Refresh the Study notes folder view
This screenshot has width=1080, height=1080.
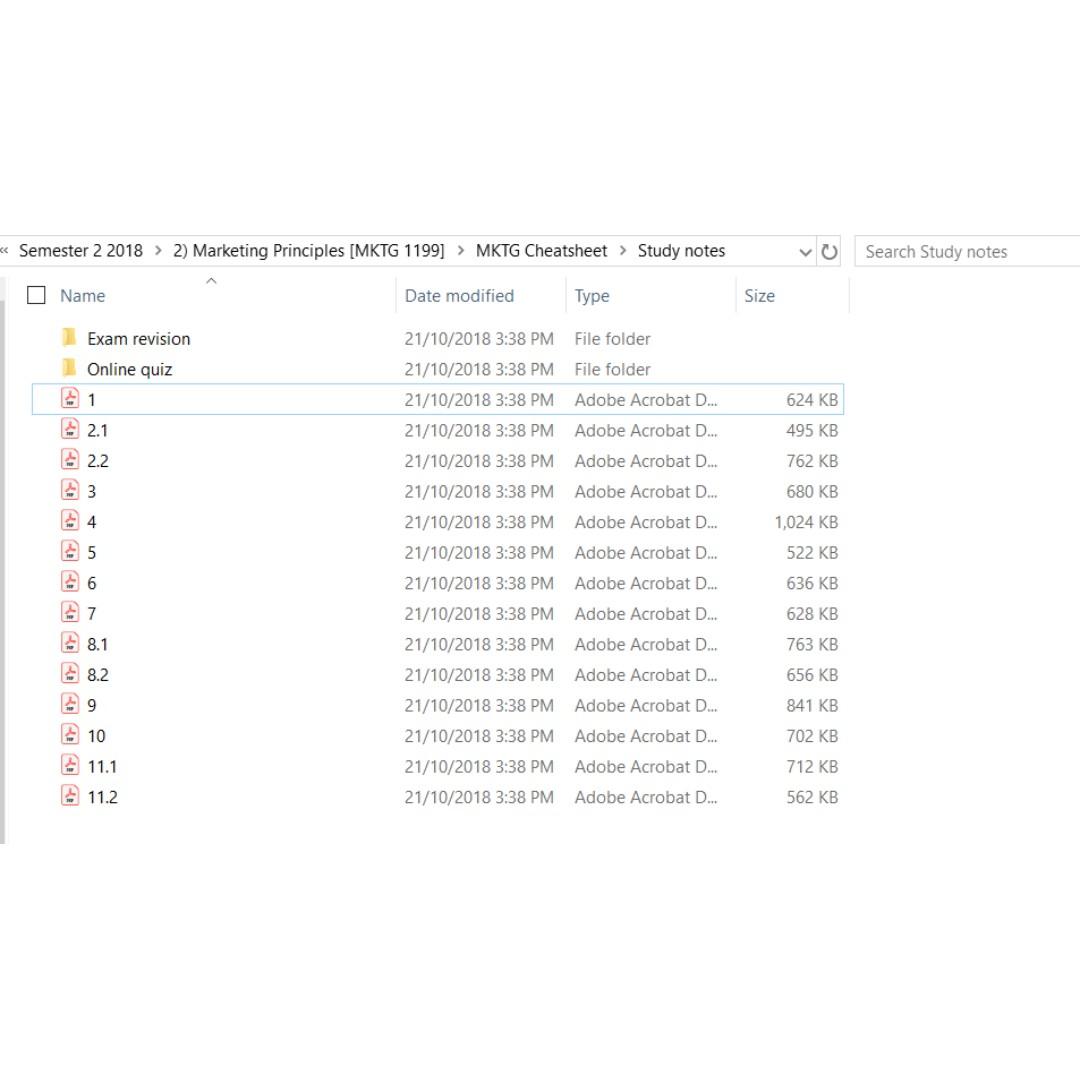pyautogui.click(x=829, y=252)
